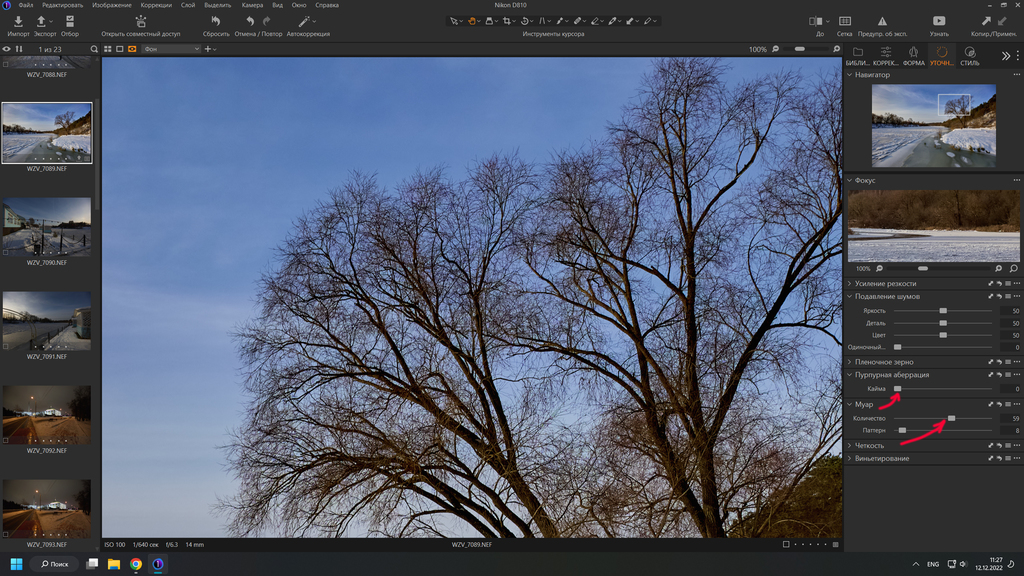Click the Сбросить reset icon
The height and width of the screenshot is (576, 1024).
[x=216, y=22]
